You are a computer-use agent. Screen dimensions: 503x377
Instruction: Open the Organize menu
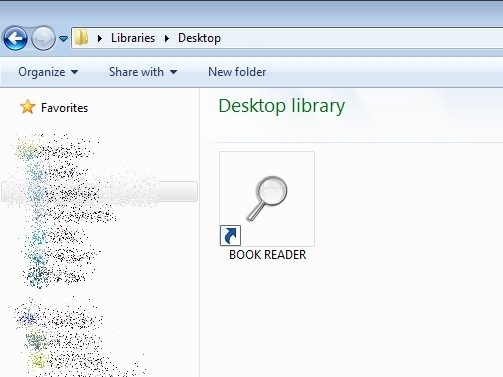pos(48,72)
